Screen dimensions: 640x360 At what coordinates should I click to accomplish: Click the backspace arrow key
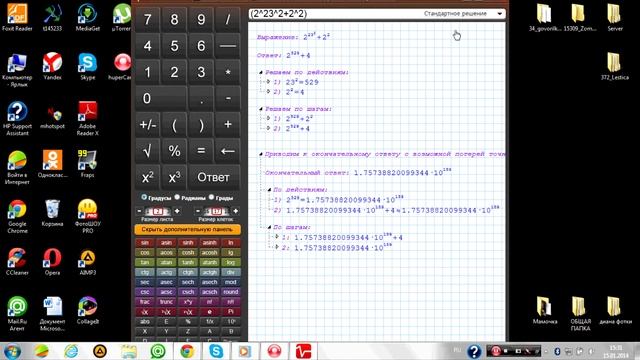[x=228, y=151]
